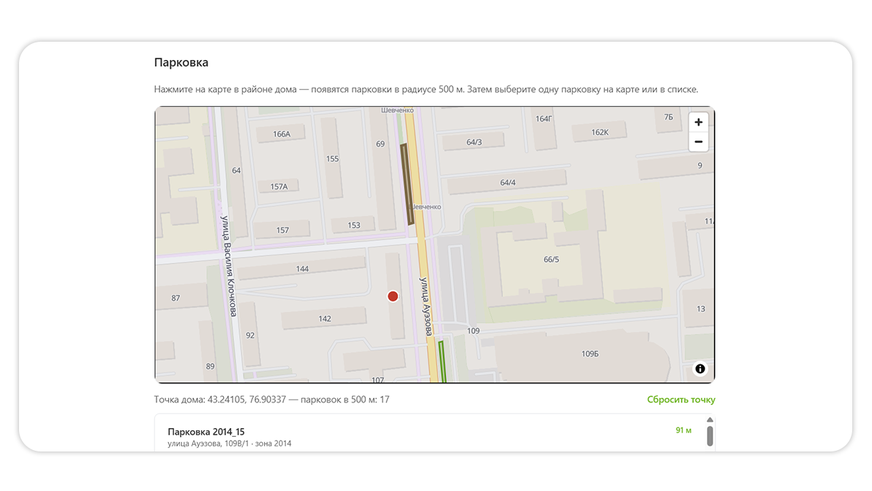Click building 153 on the map

[354, 225]
